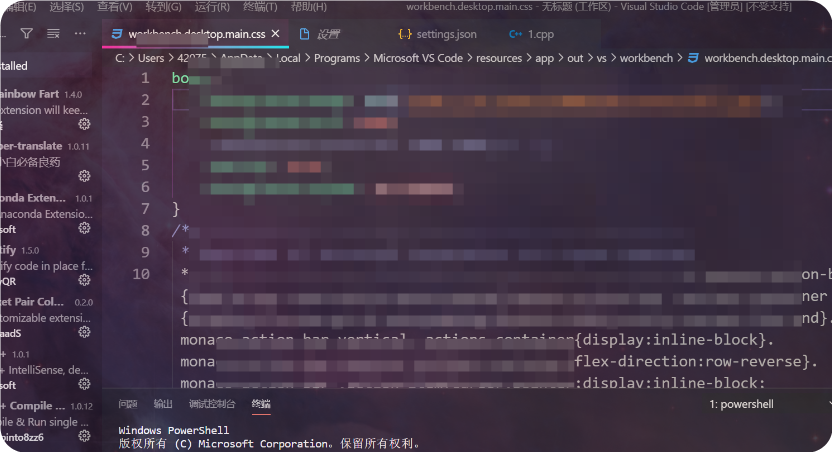The width and height of the screenshot is (832, 452).
Task: Click gear icon for the translate extension
Action: click(85, 161)
